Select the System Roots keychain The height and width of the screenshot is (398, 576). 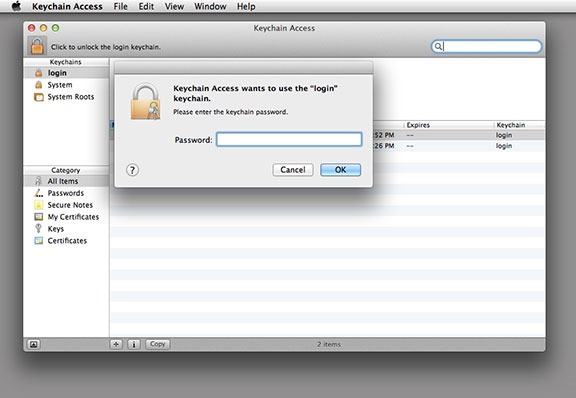(66, 97)
